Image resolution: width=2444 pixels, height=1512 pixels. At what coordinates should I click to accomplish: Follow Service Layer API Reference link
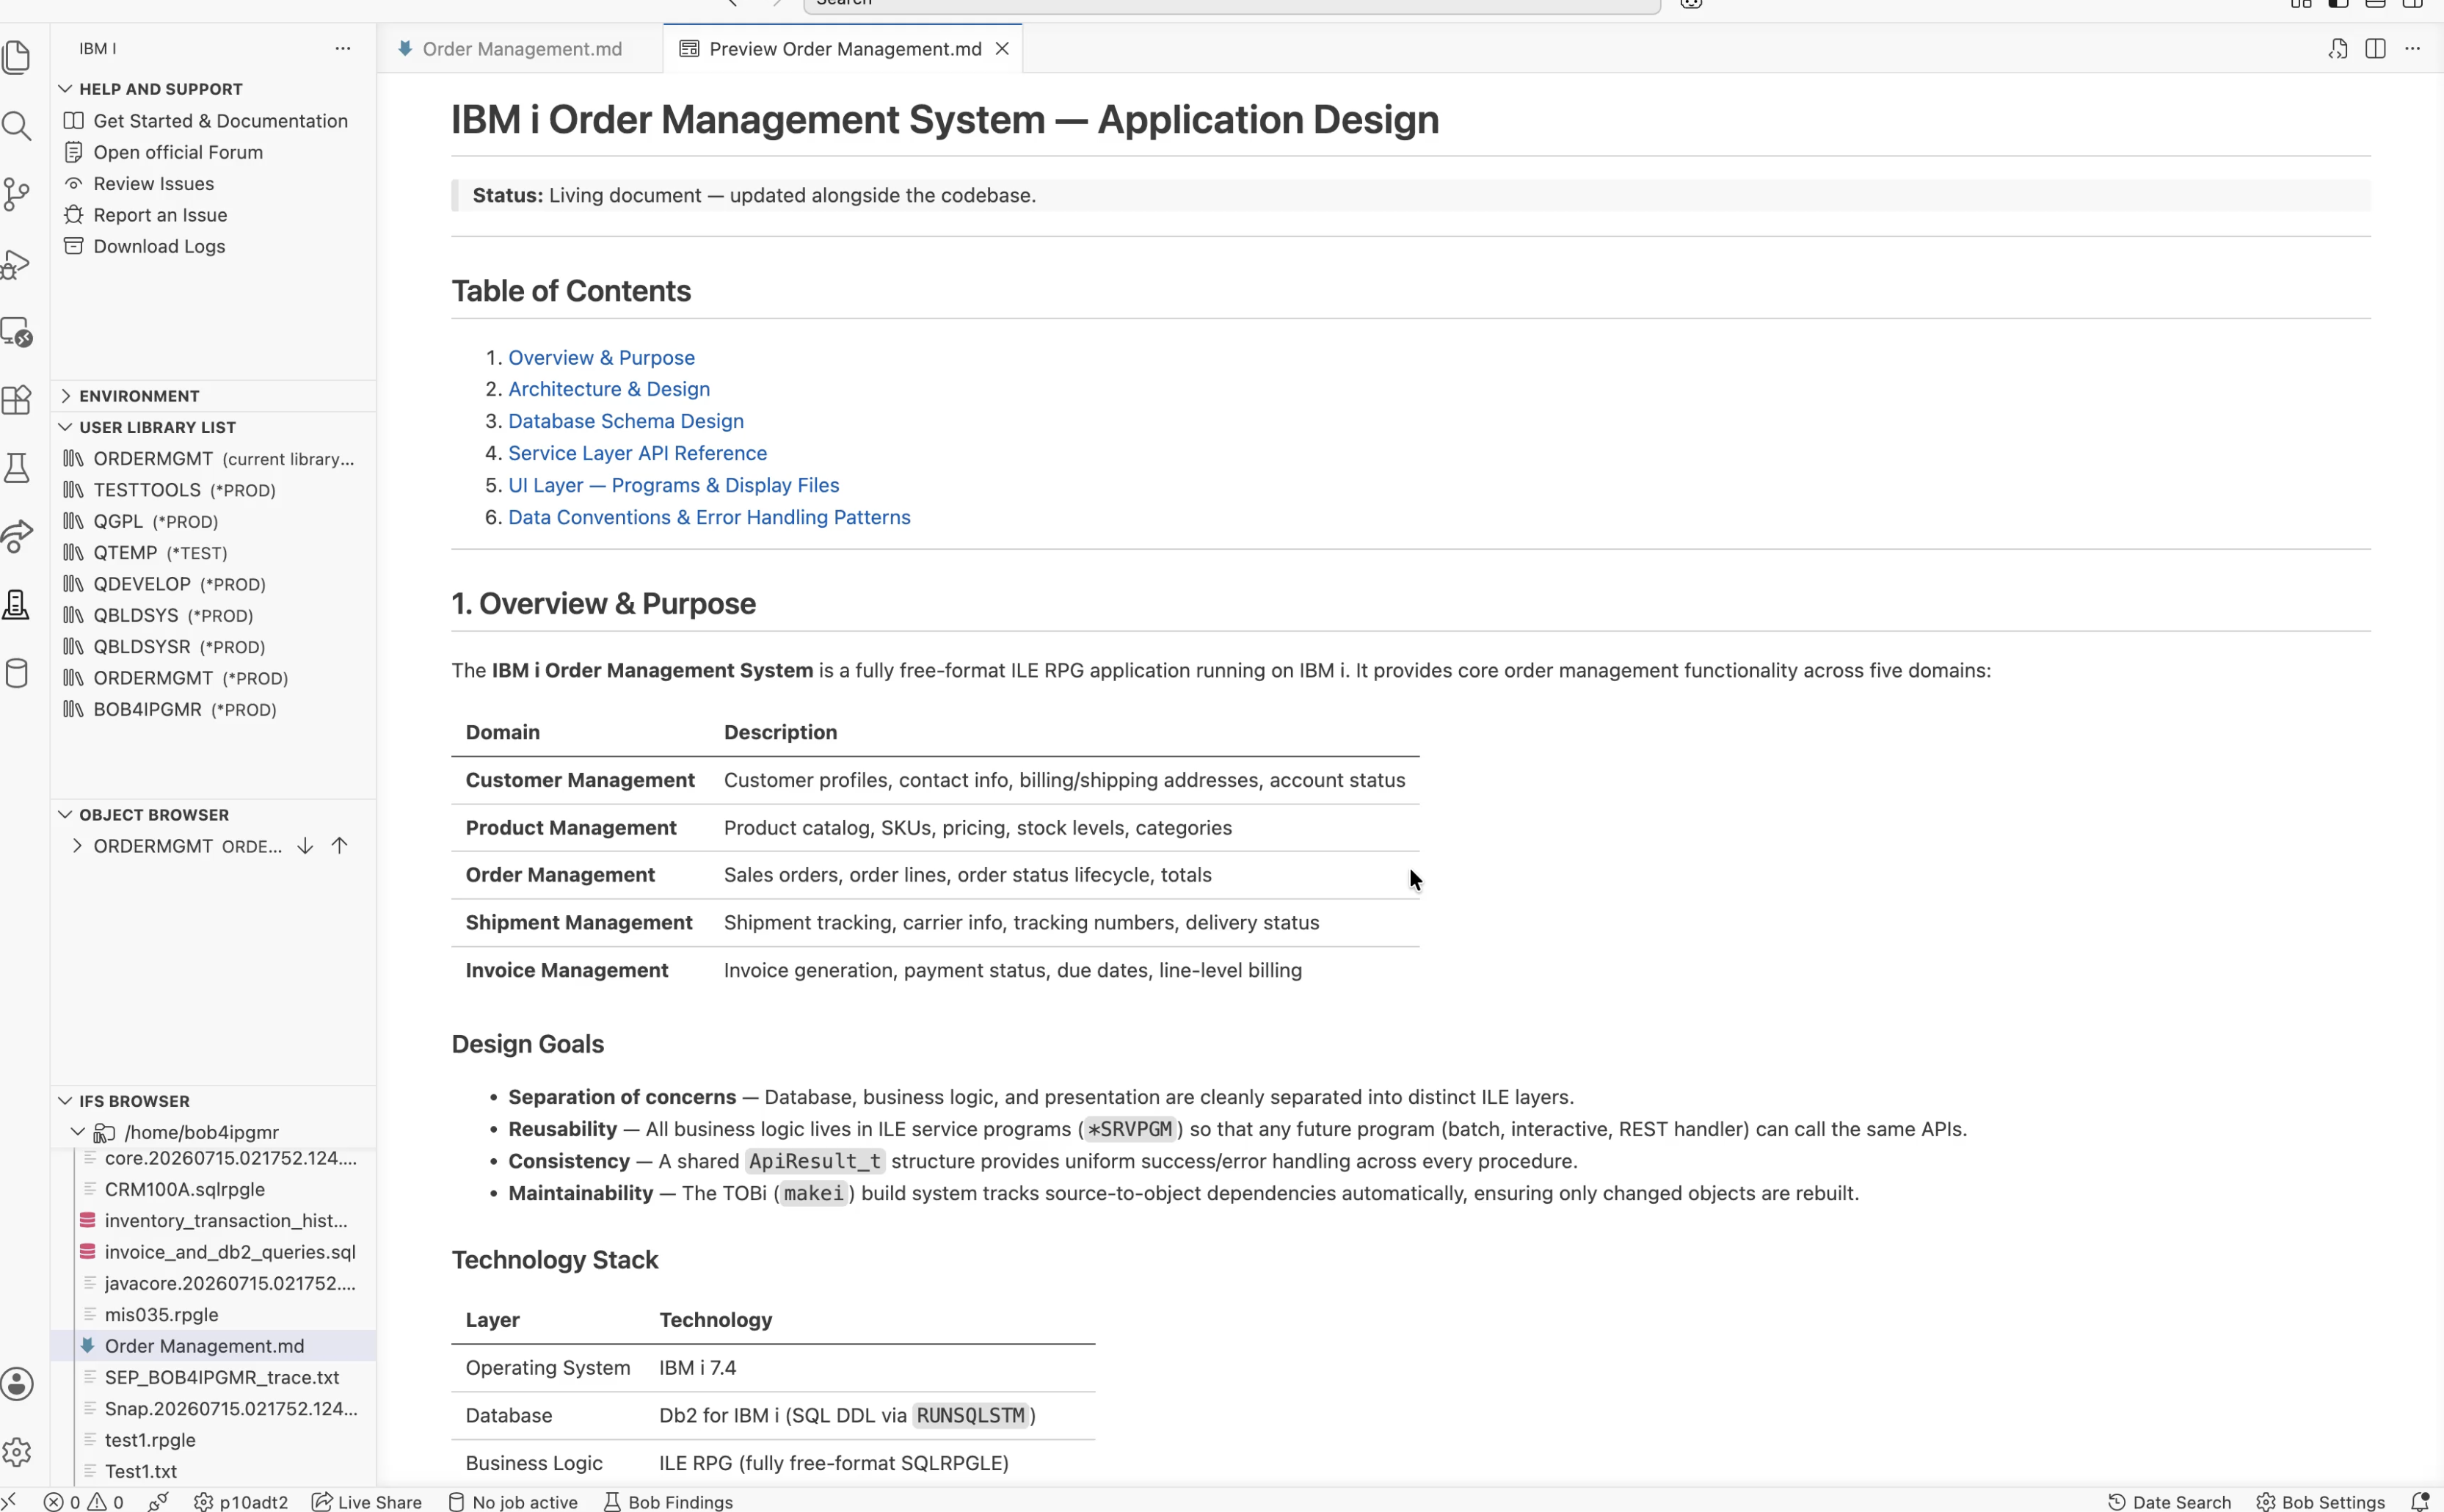coord(638,453)
